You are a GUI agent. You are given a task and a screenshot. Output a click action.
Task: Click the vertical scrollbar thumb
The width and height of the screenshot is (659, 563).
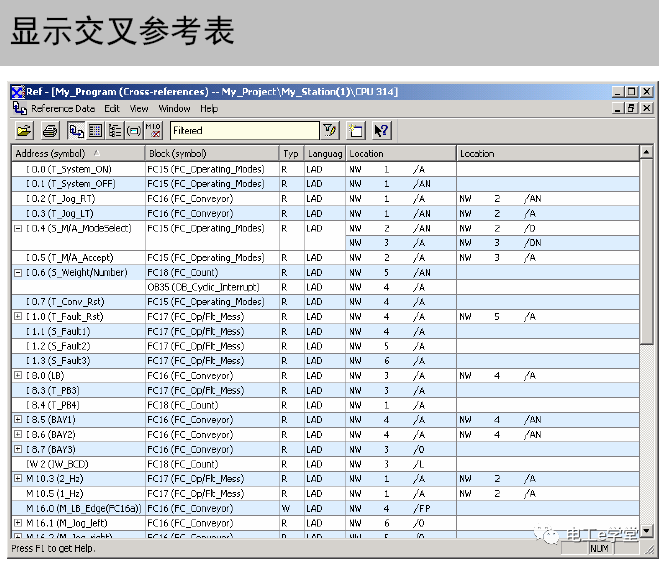pos(646,251)
